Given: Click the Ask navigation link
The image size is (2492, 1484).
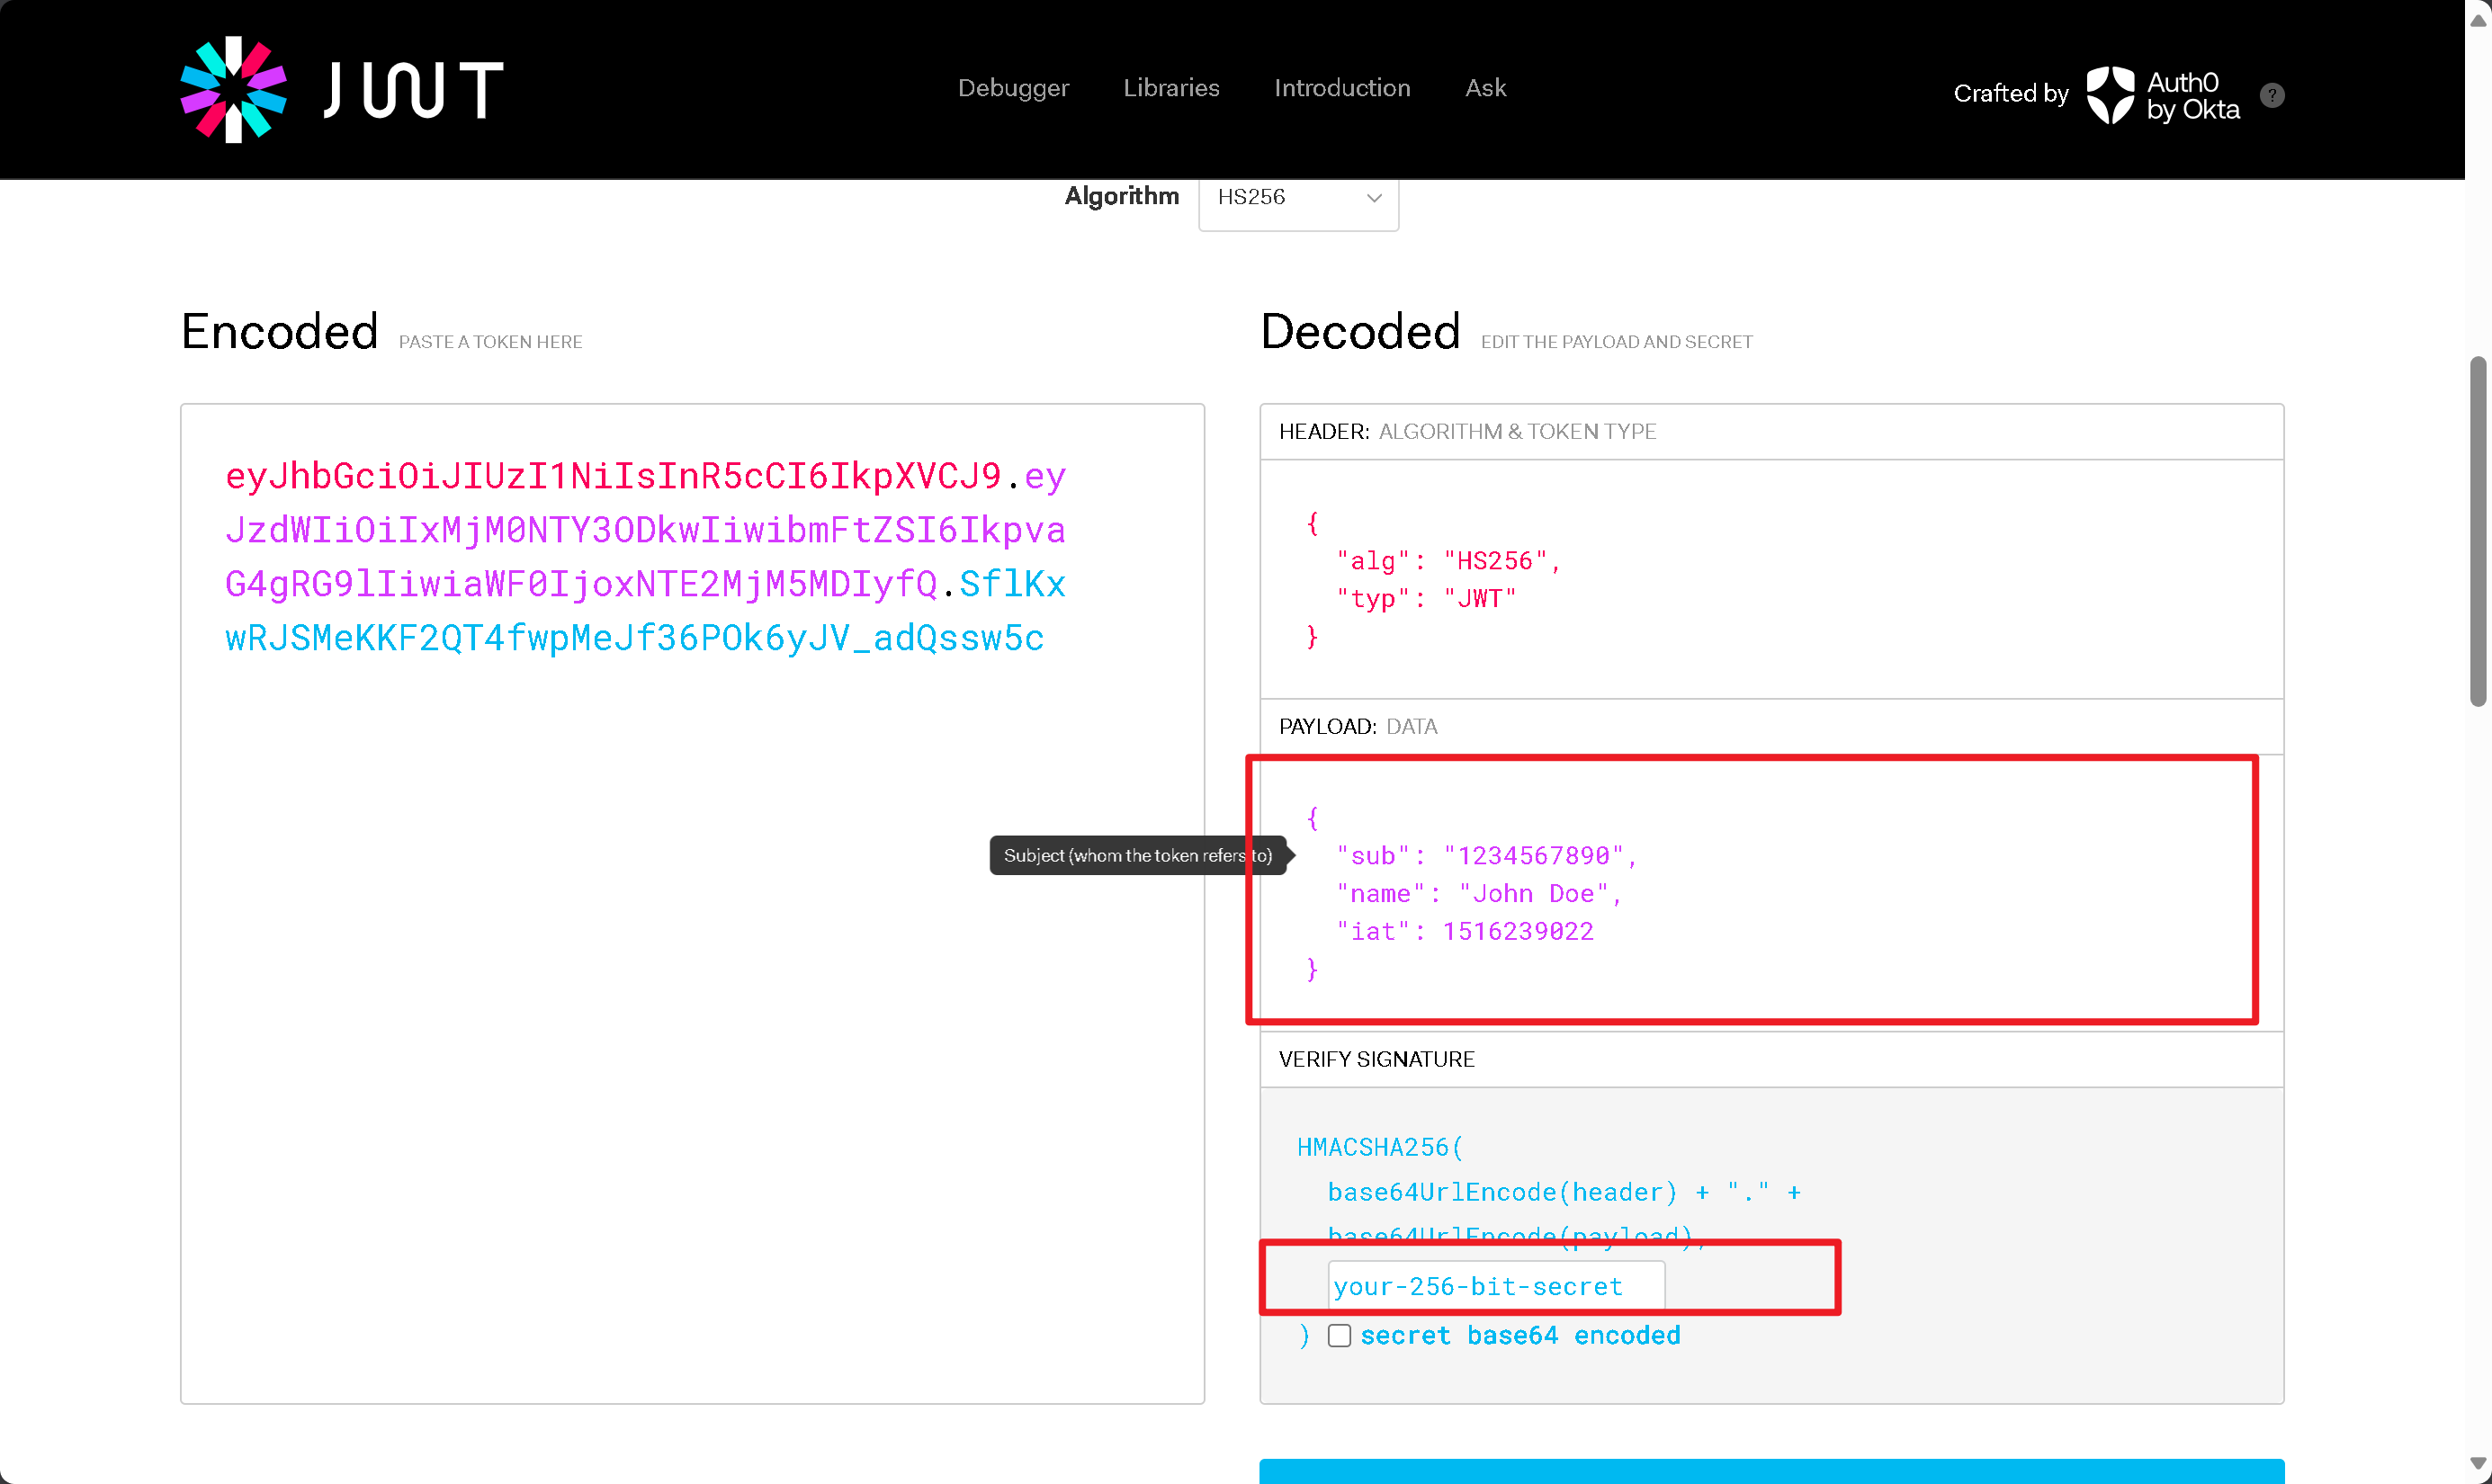Looking at the screenshot, I should 1484,88.
